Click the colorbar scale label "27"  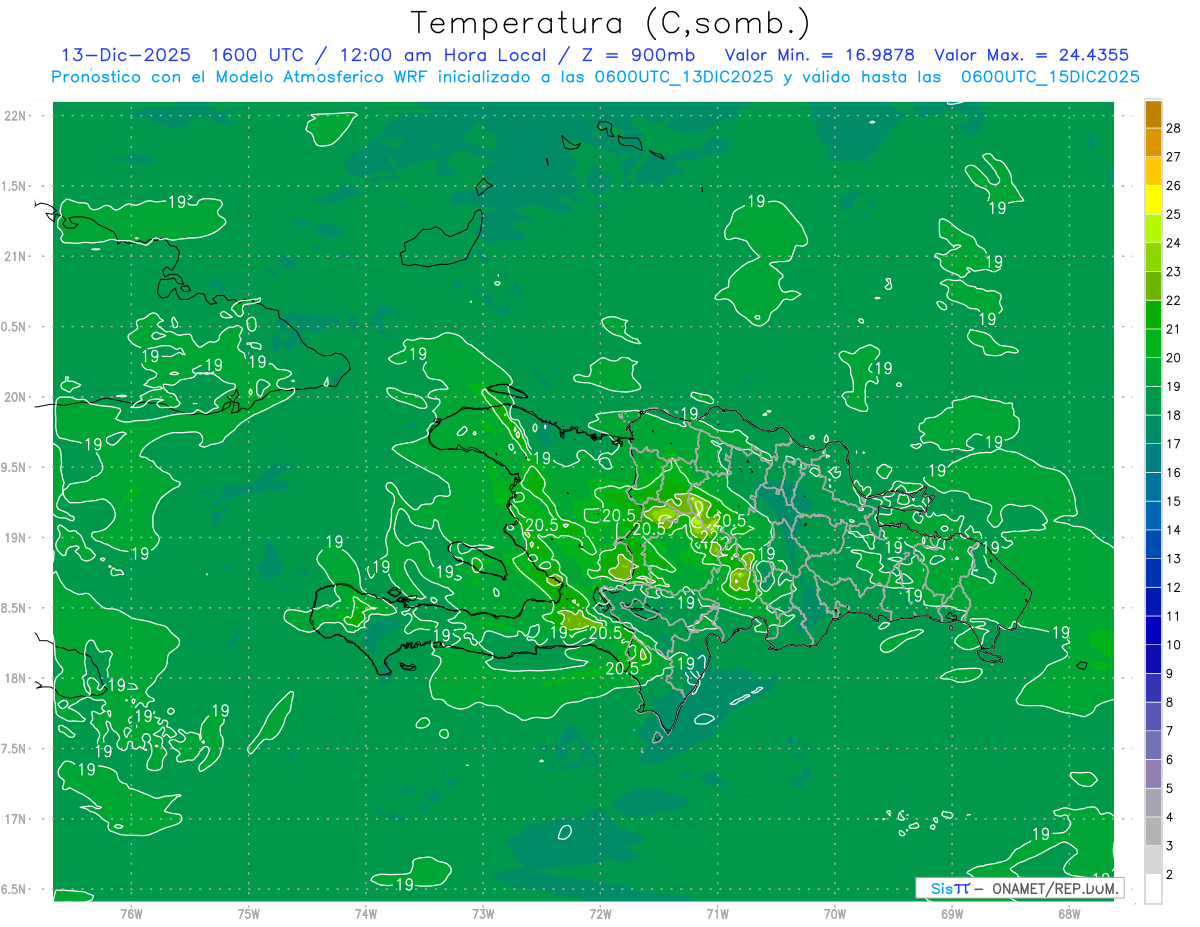click(1174, 157)
